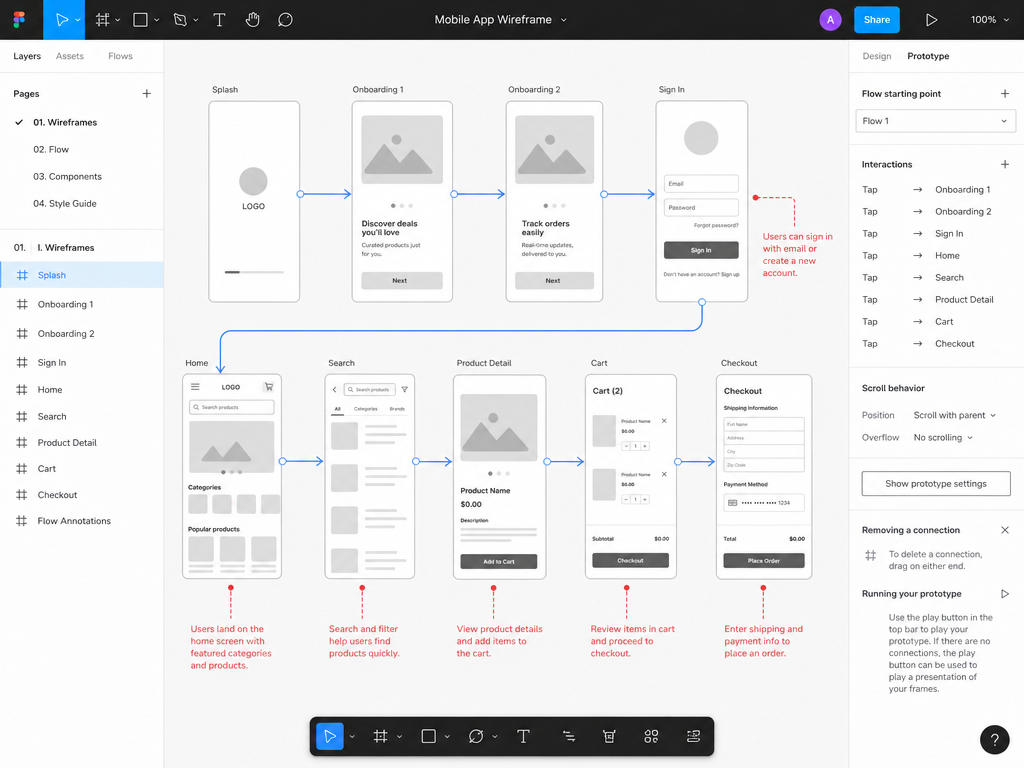
Task: Open the help question mark button
Action: point(995,739)
